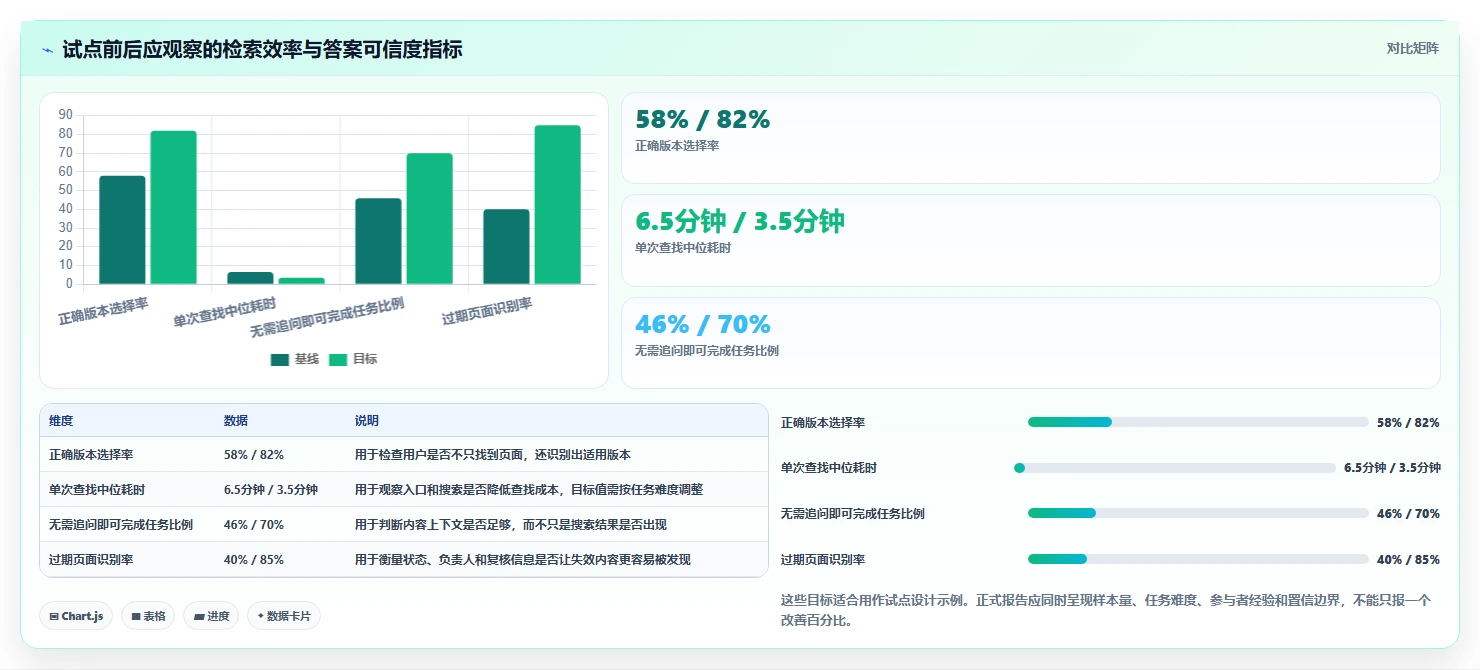Click the 目标 bar for 无需追问即可完成任务比例
The height and width of the screenshot is (670, 1480).
click(430, 218)
